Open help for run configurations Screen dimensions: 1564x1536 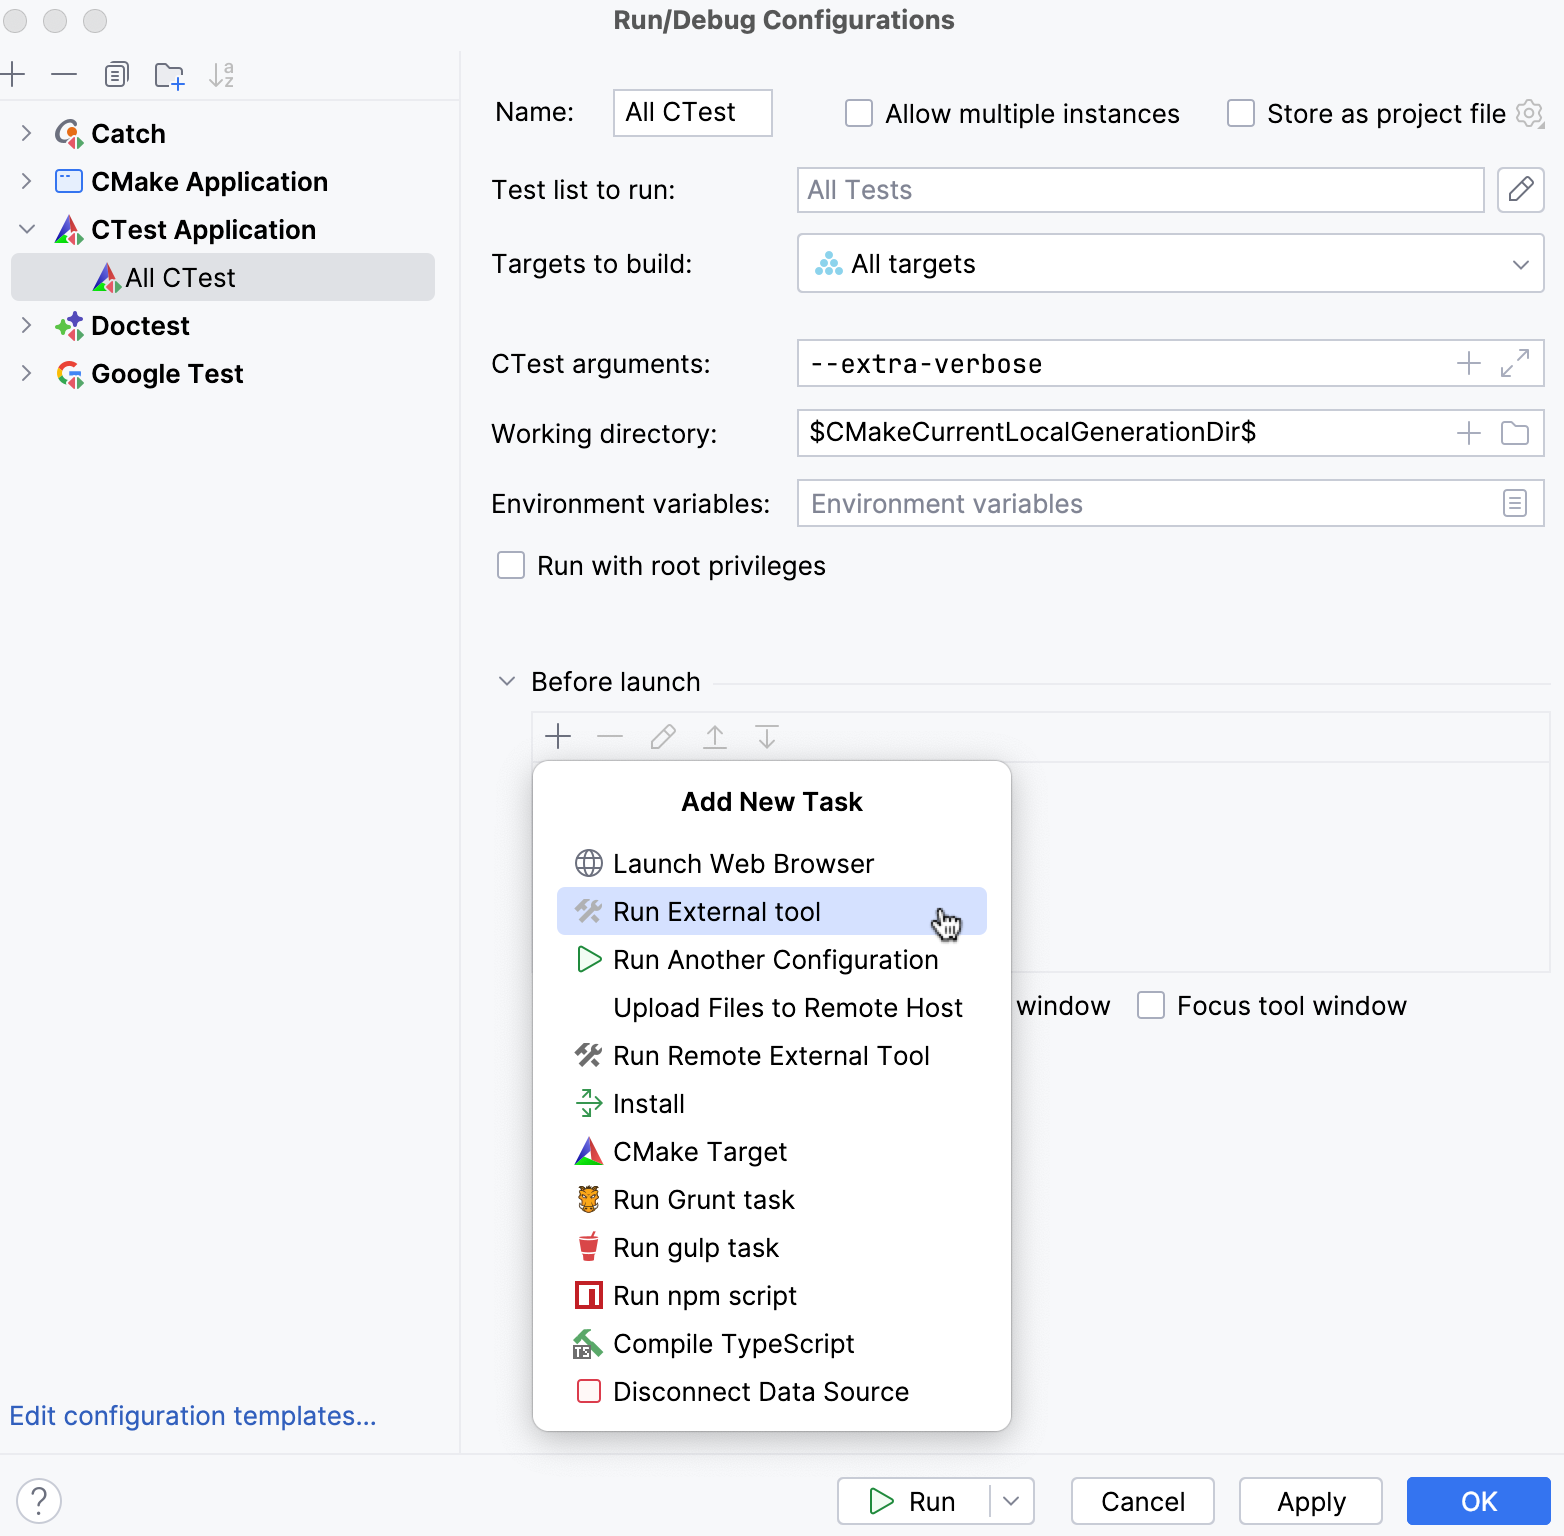tap(39, 1500)
